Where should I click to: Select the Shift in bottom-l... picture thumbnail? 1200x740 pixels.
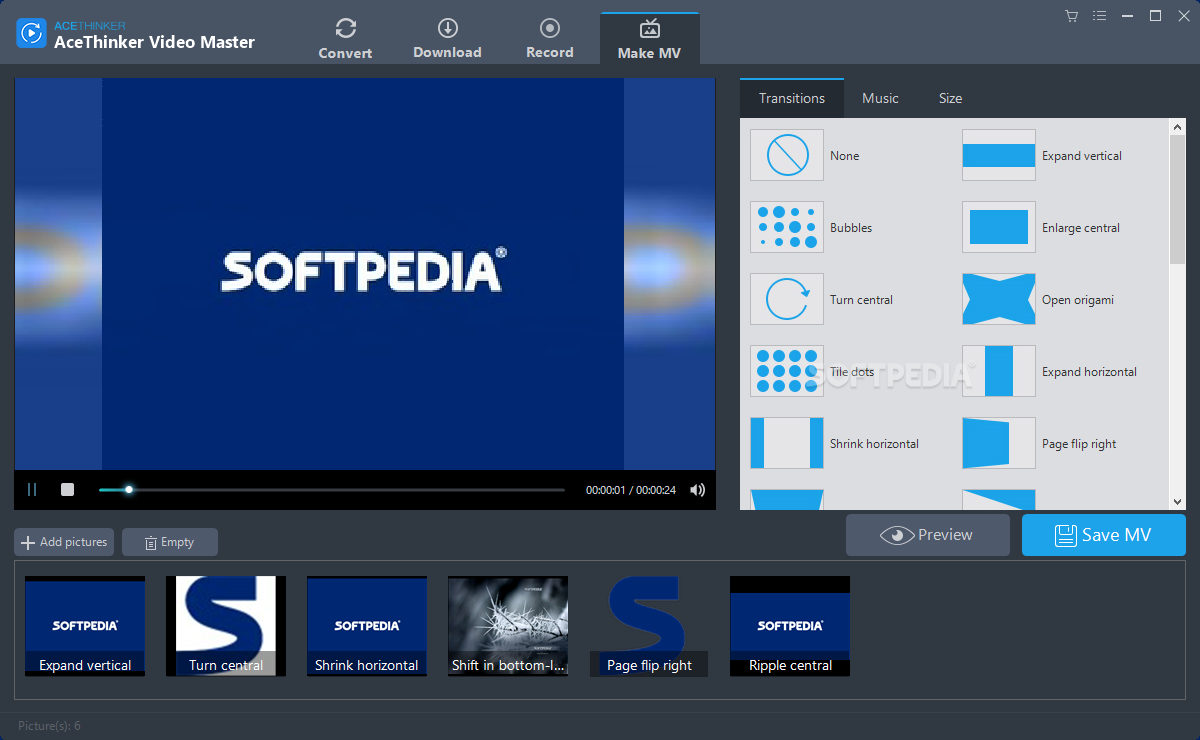tap(508, 626)
